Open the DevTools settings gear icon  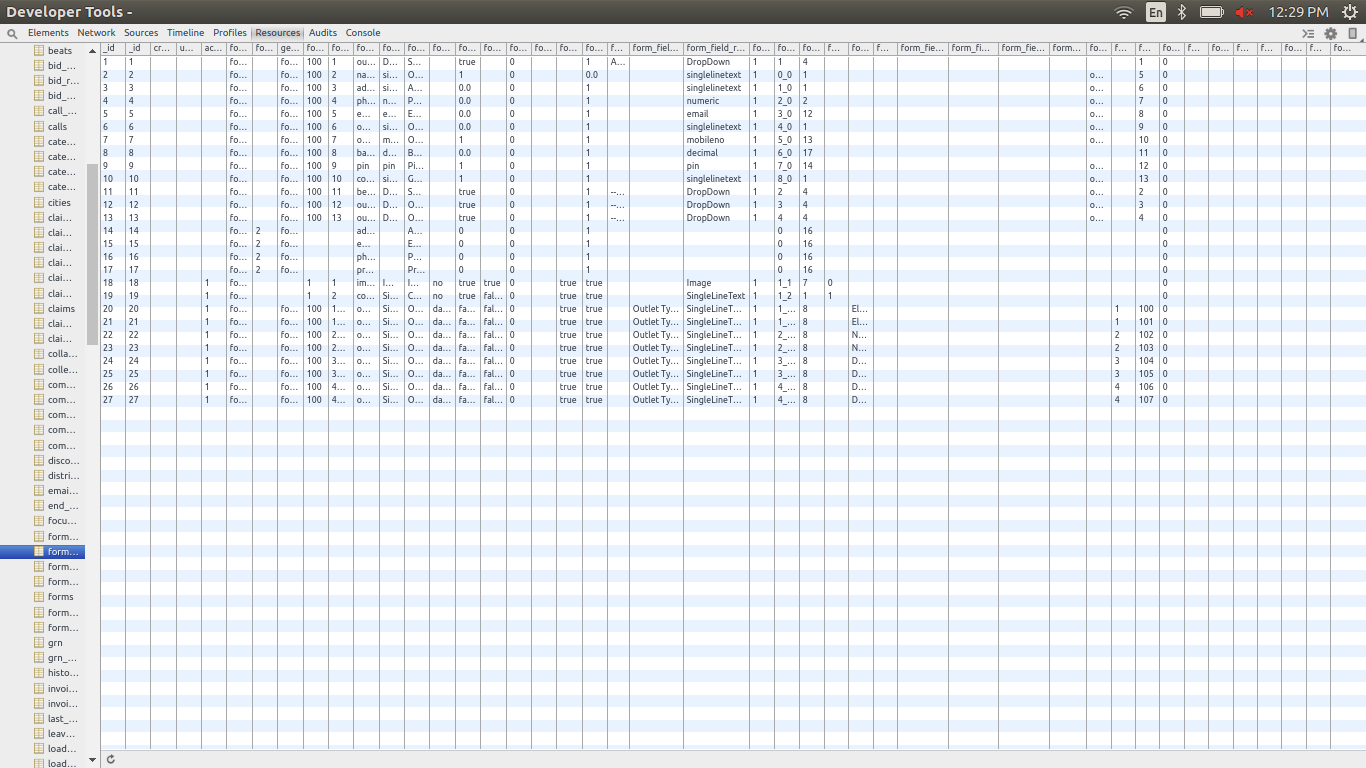[1330, 32]
